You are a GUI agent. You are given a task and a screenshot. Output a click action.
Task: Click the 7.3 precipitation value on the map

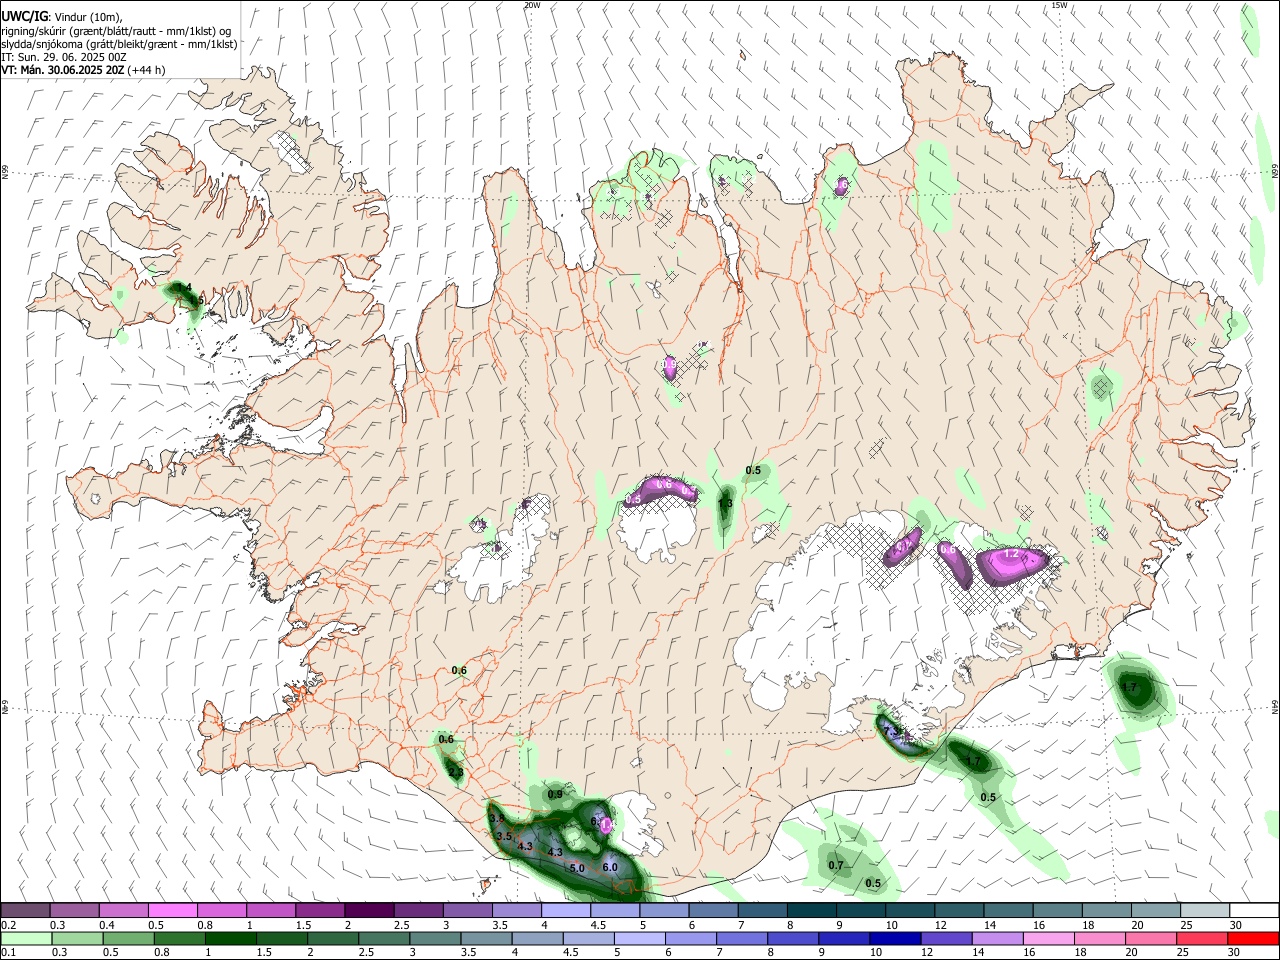[893, 733]
